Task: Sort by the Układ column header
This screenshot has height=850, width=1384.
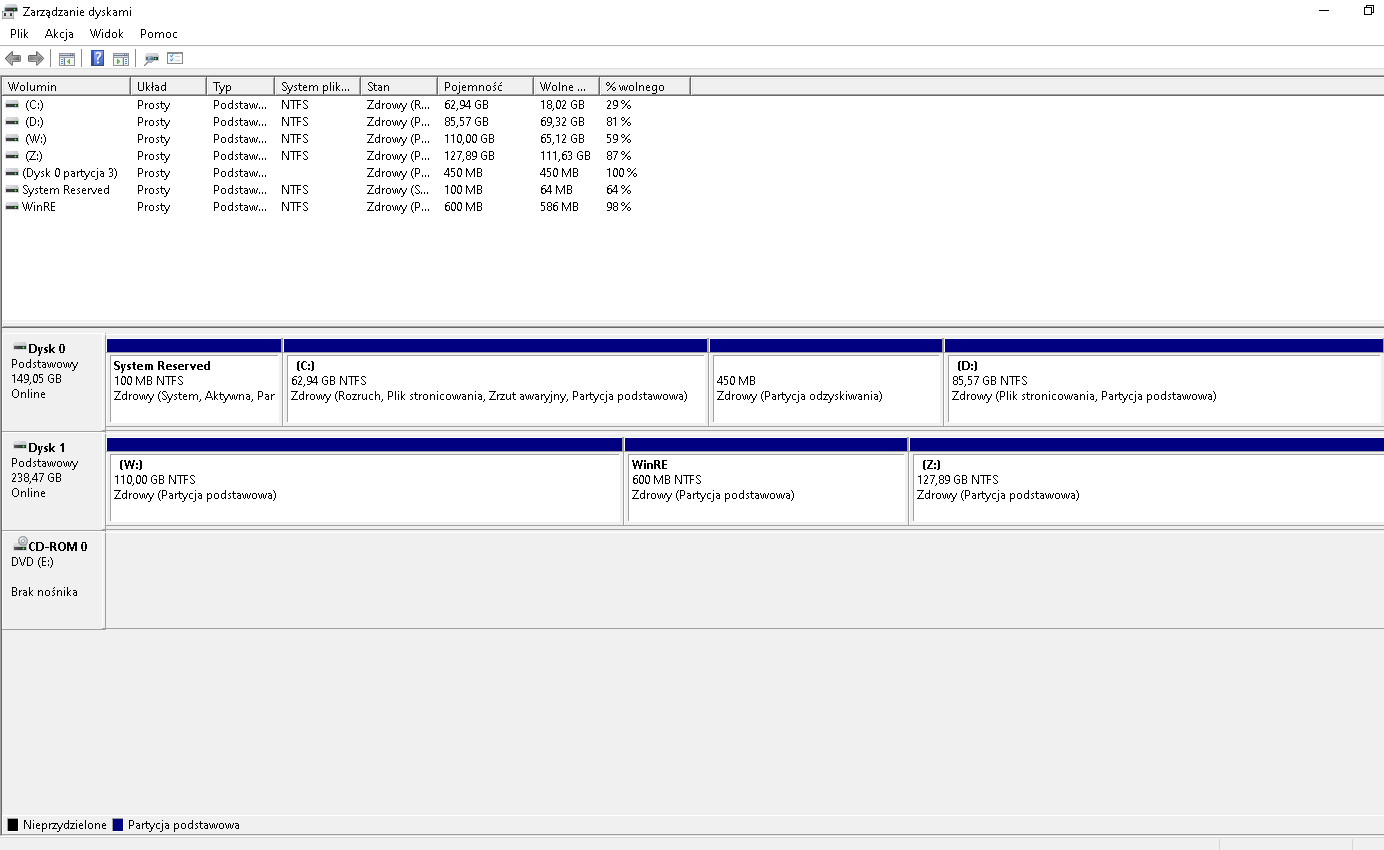Action: point(168,87)
